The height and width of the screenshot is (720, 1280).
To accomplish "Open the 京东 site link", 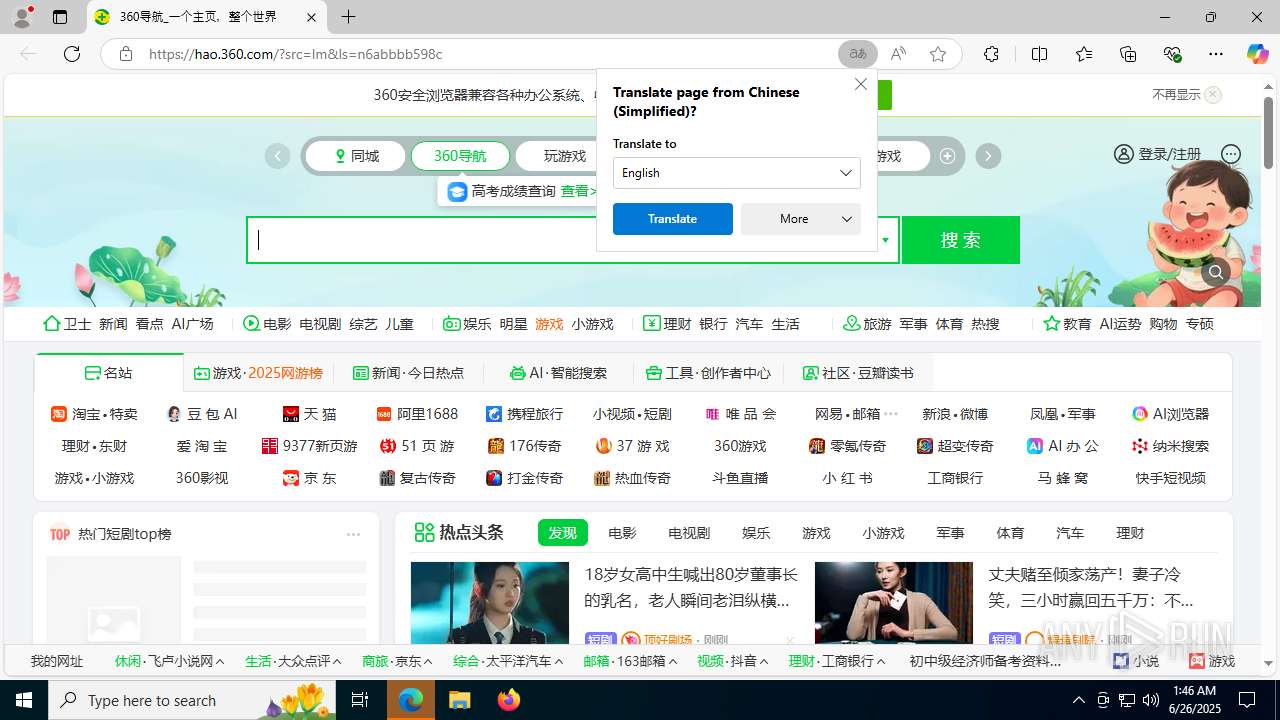I will click(x=310, y=478).
